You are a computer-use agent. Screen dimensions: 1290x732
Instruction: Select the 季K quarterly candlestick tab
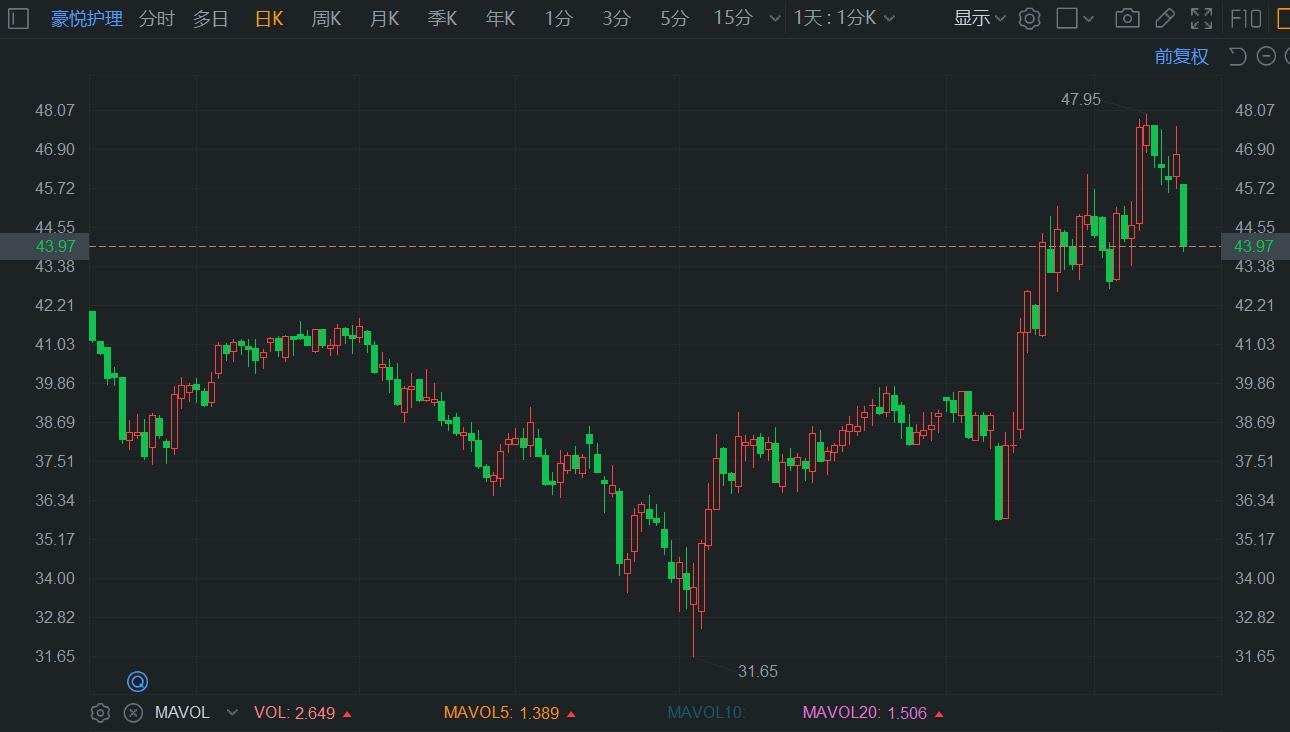pos(442,18)
